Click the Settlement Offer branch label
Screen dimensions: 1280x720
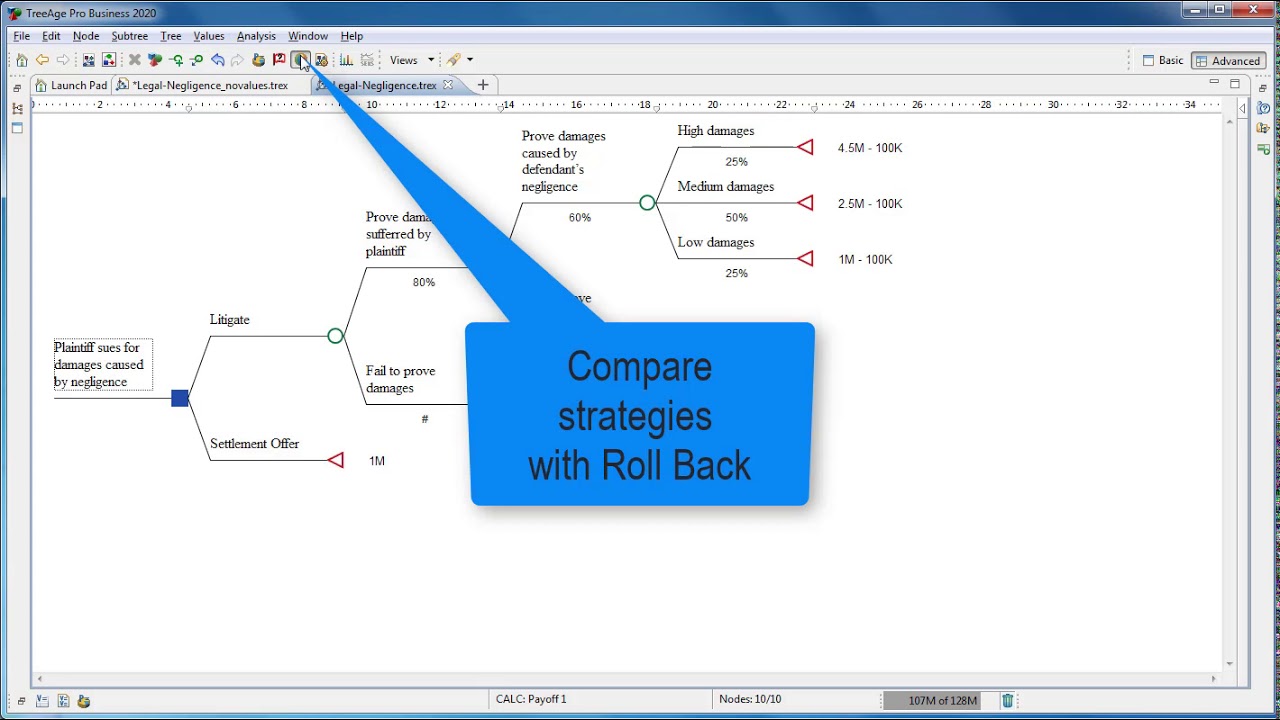255,444
